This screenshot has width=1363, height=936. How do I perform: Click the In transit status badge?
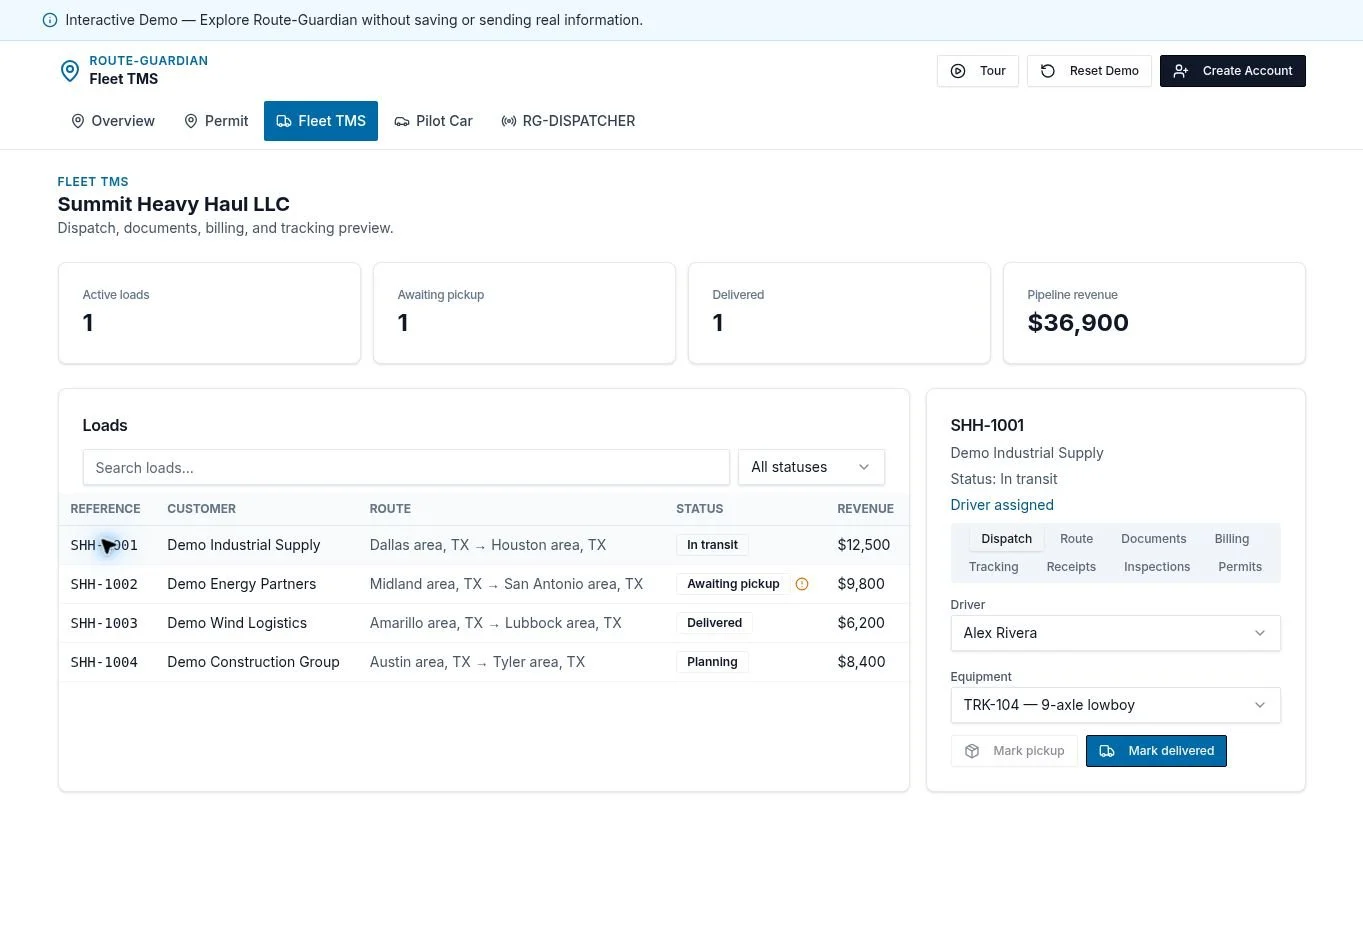point(712,545)
